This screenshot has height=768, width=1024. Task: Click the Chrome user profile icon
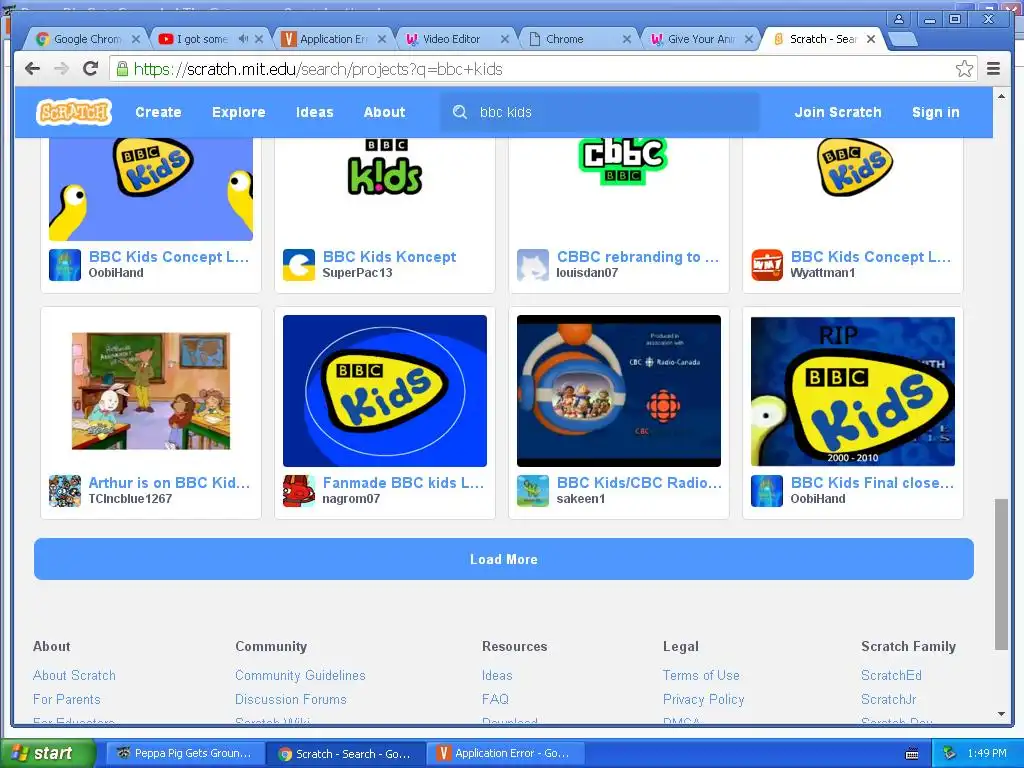click(x=899, y=20)
